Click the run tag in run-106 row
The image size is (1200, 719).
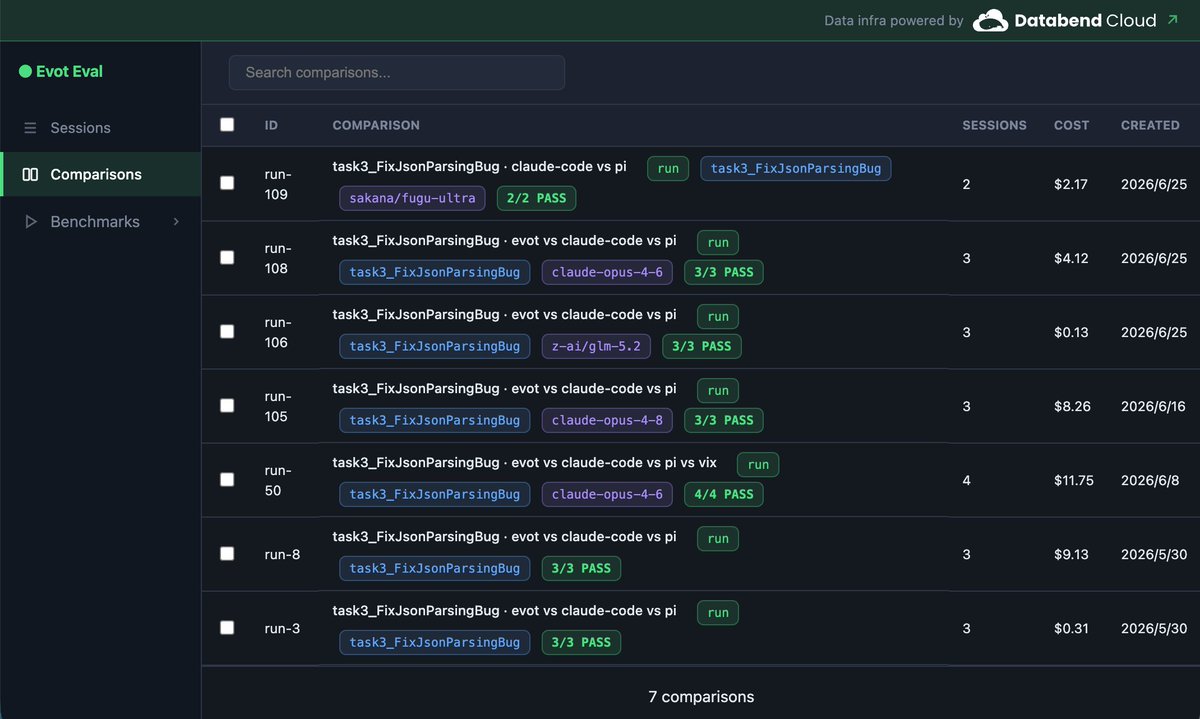point(718,316)
